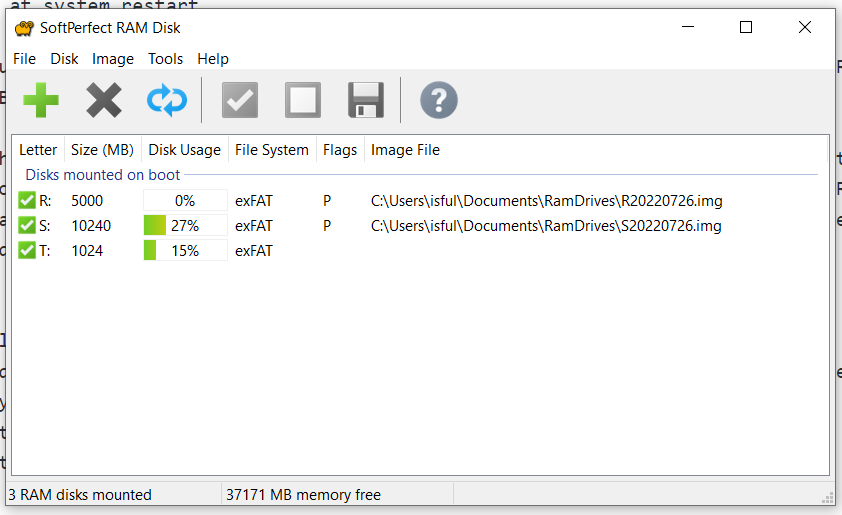Sort by the Flags column header
This screenshot has width=842, height=515.
pos(340,150)
